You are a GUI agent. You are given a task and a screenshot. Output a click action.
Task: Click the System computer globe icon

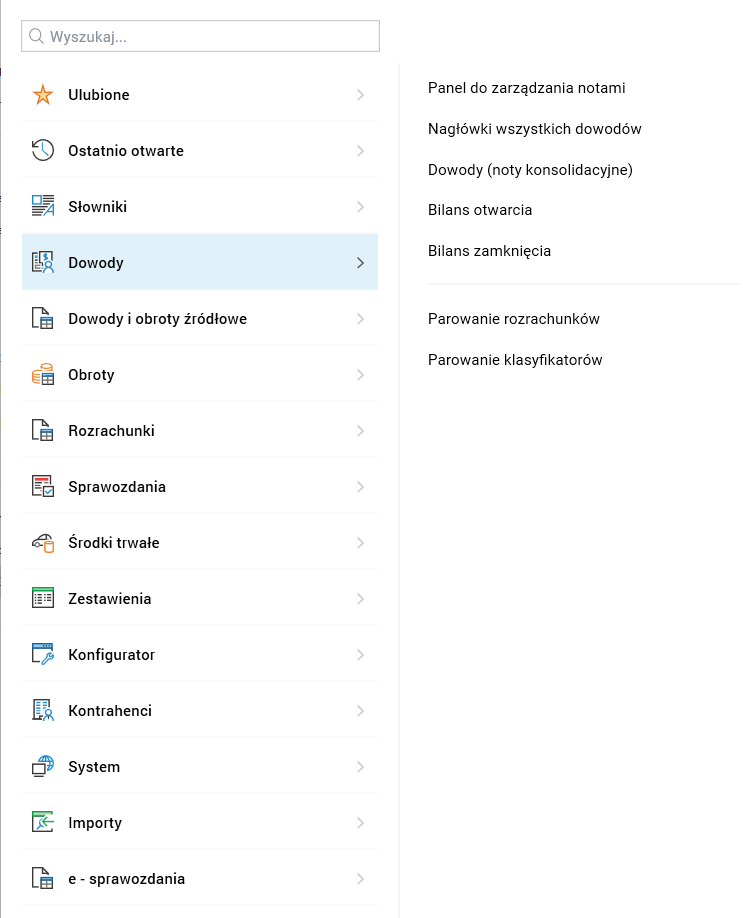43,767
